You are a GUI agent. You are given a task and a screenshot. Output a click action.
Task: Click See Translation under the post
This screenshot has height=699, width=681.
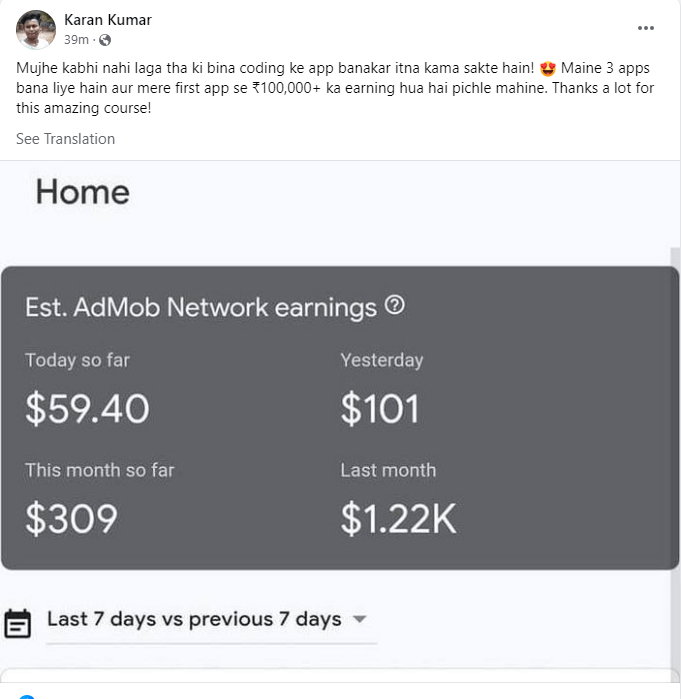[65, 139]
